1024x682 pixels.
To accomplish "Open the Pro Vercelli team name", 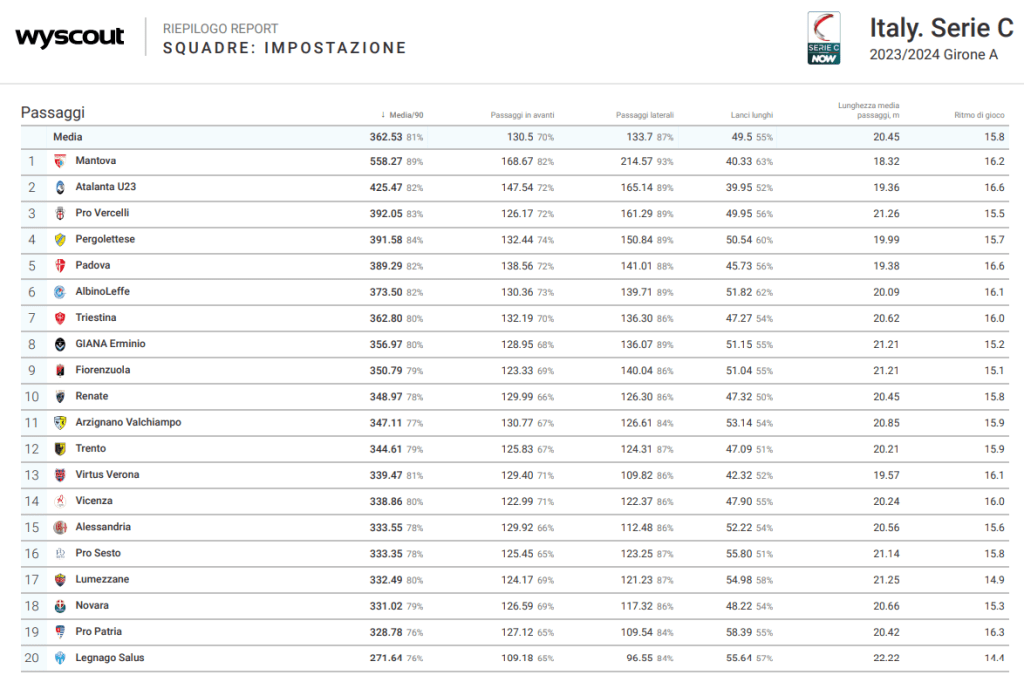I will pyautogui.click(x=102, y=213).
